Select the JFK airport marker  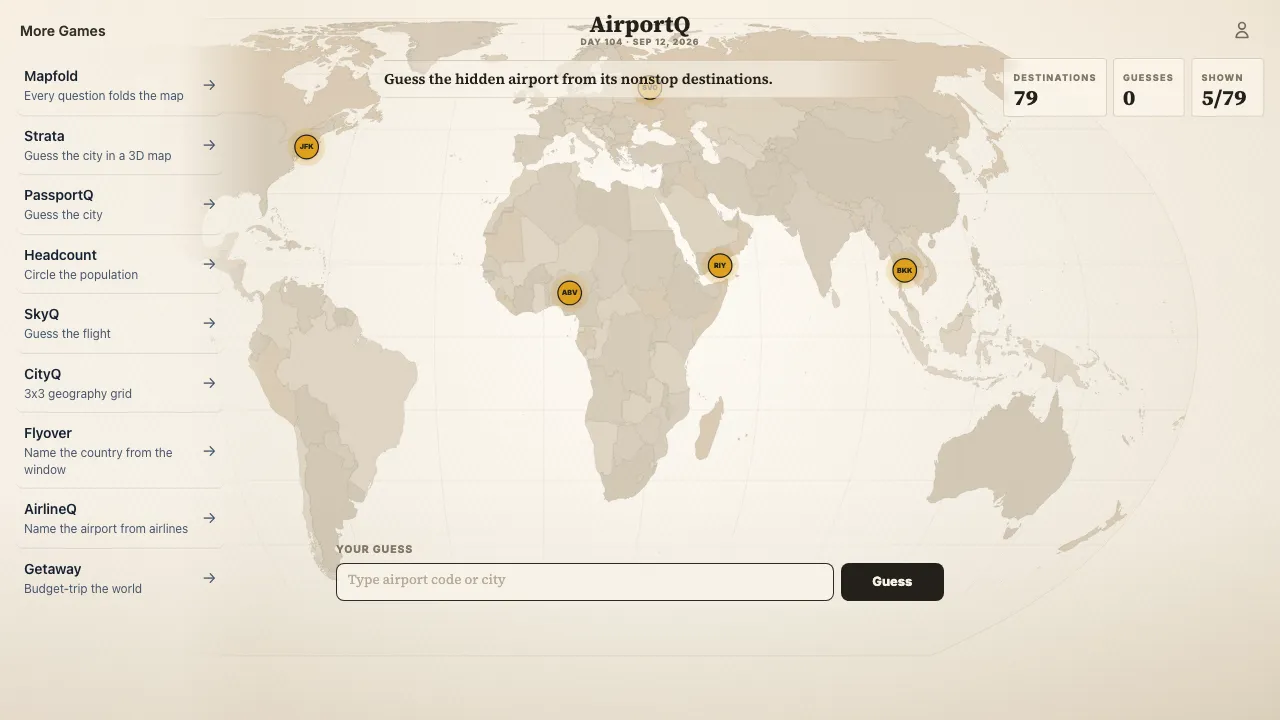coord(307,147)
